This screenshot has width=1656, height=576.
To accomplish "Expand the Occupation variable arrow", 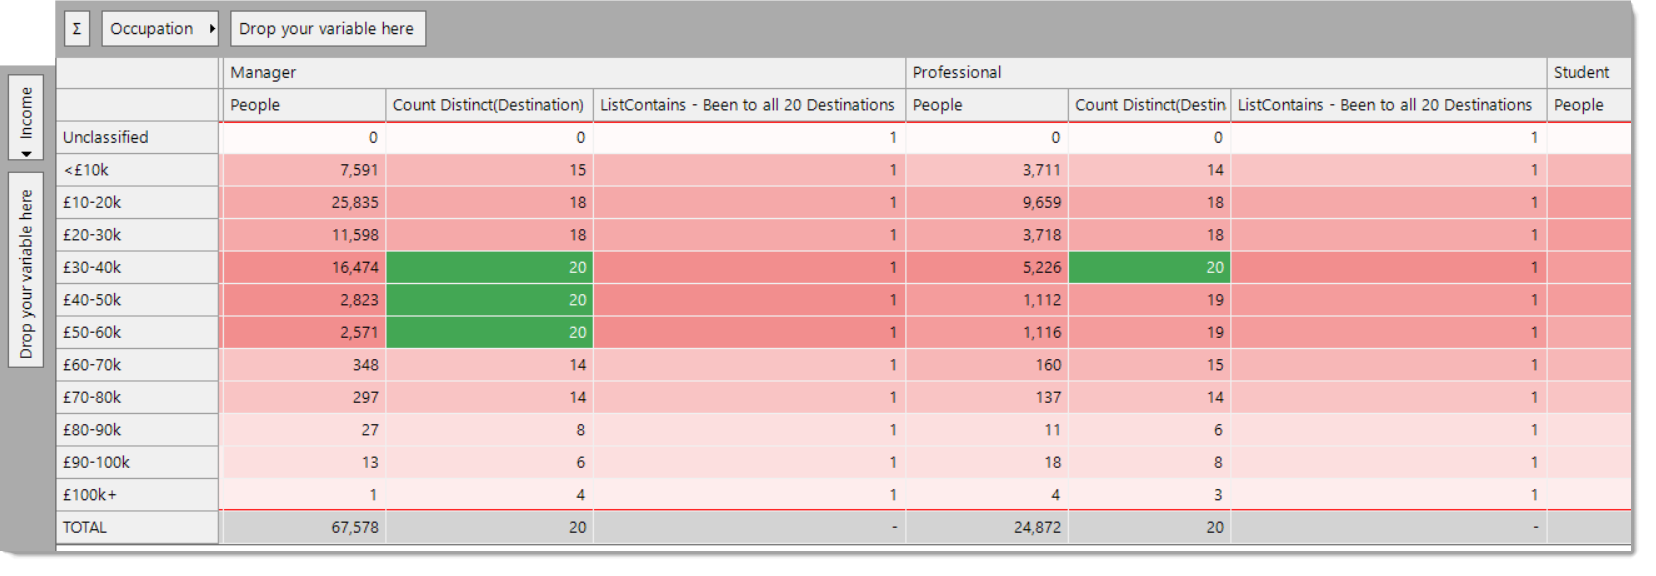I will point(212,29).
